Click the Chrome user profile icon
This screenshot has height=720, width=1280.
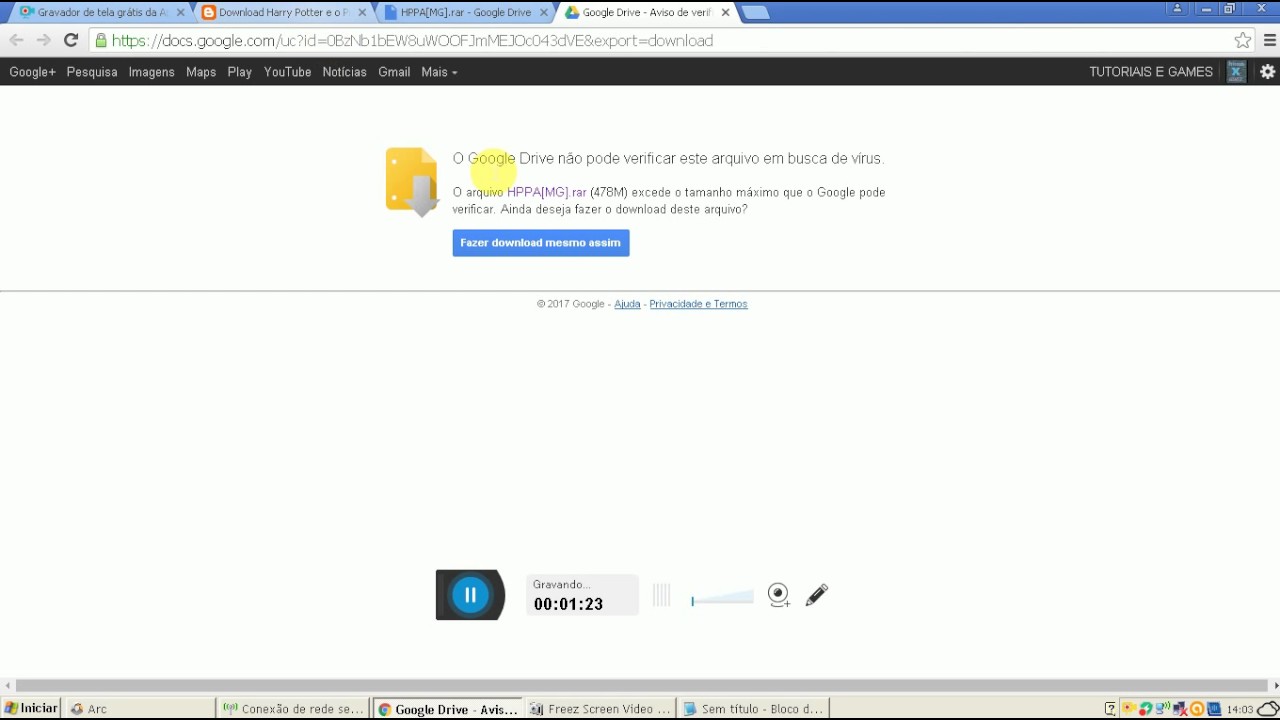coord(1177,9)
